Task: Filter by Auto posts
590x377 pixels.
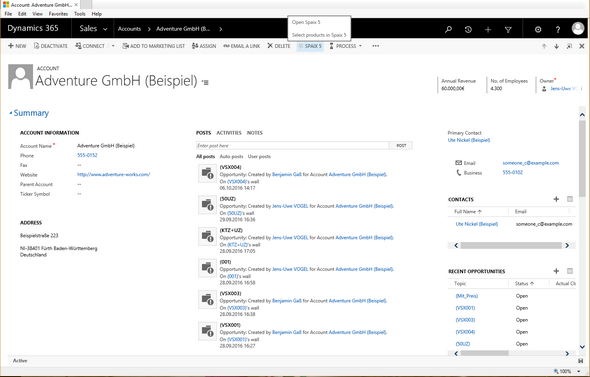Action: [231, 157]
